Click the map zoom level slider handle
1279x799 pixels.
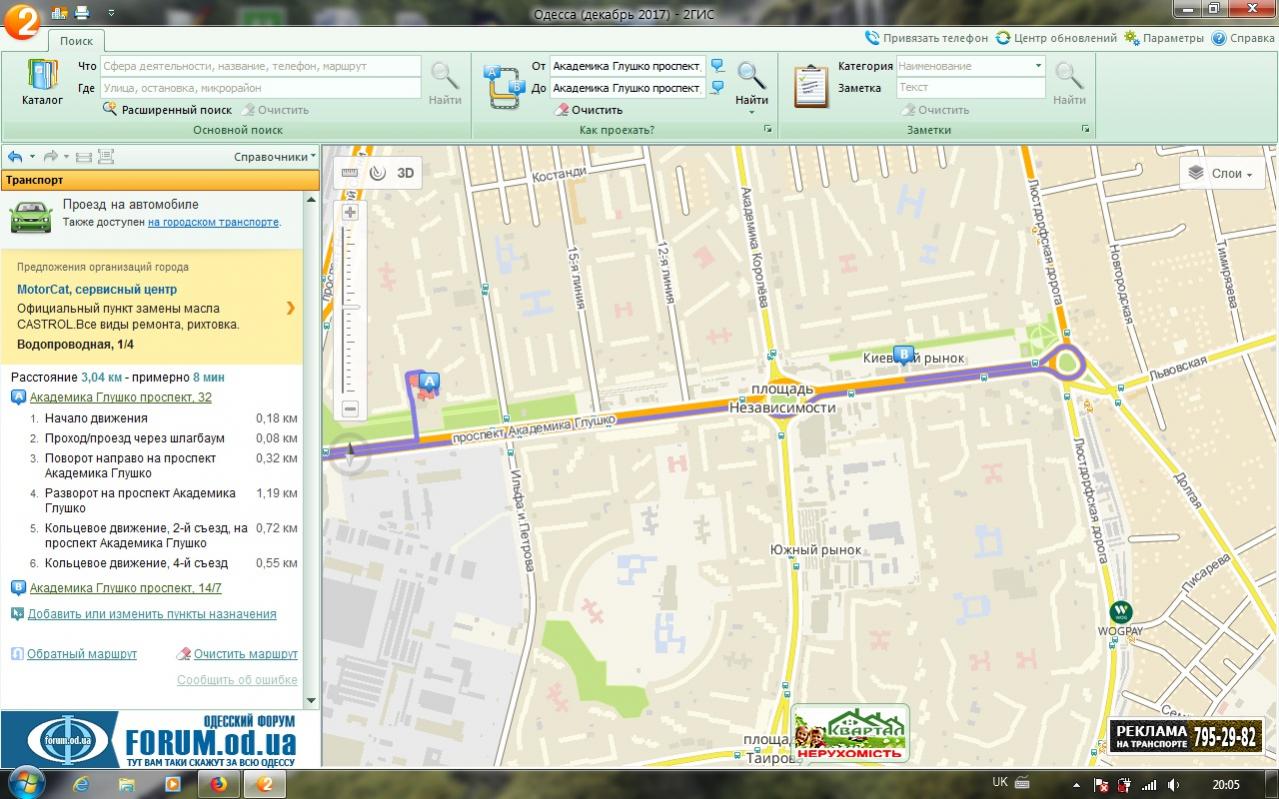pos(350,307)
